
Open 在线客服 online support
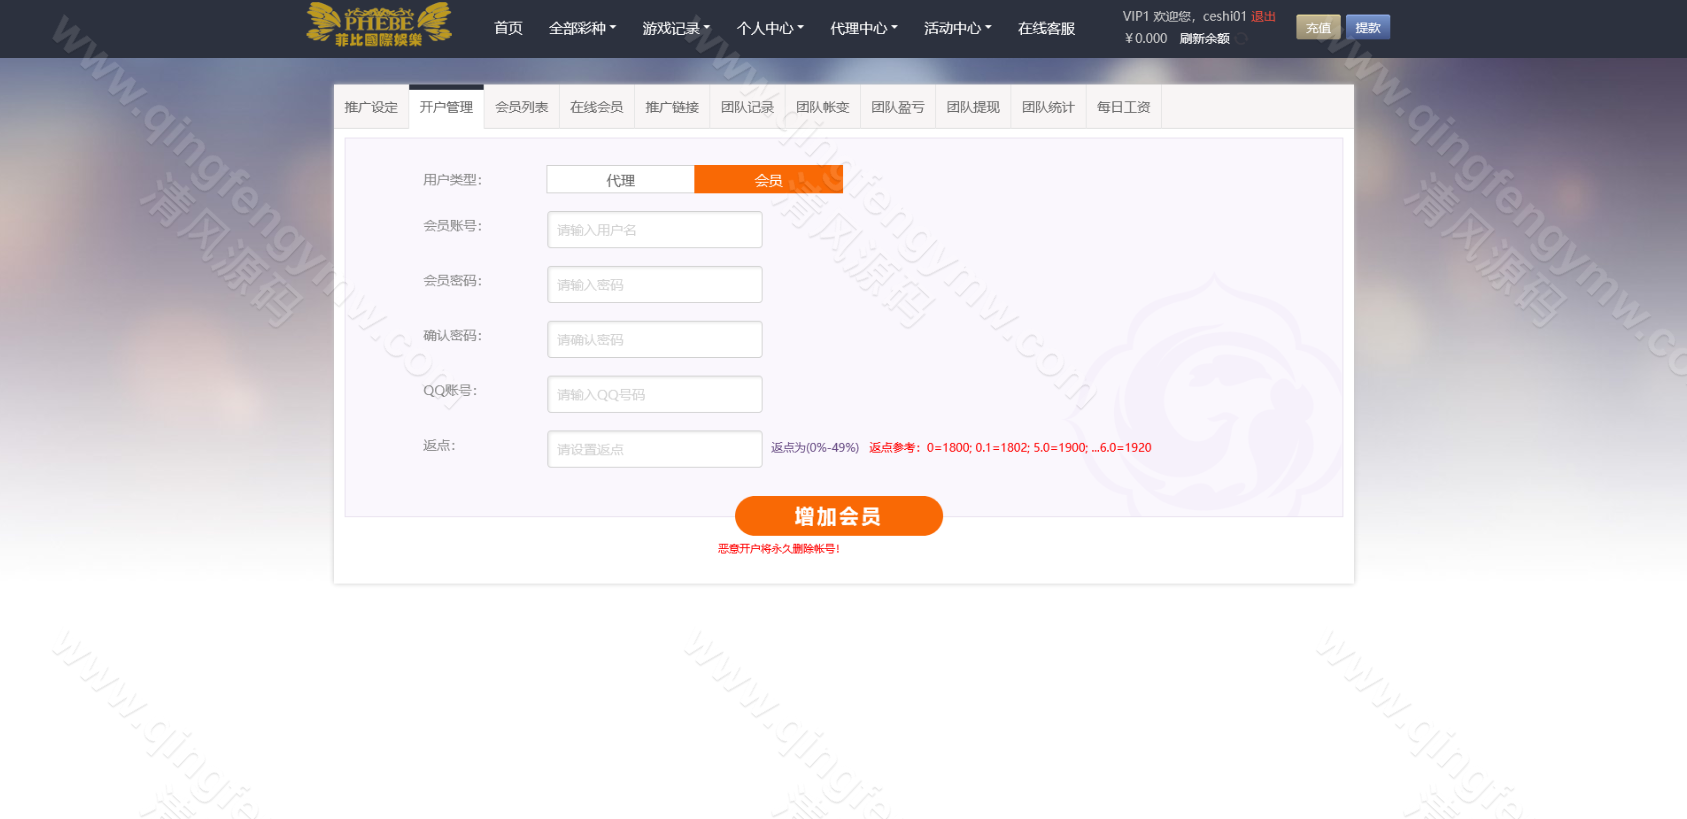[1046, 28]
